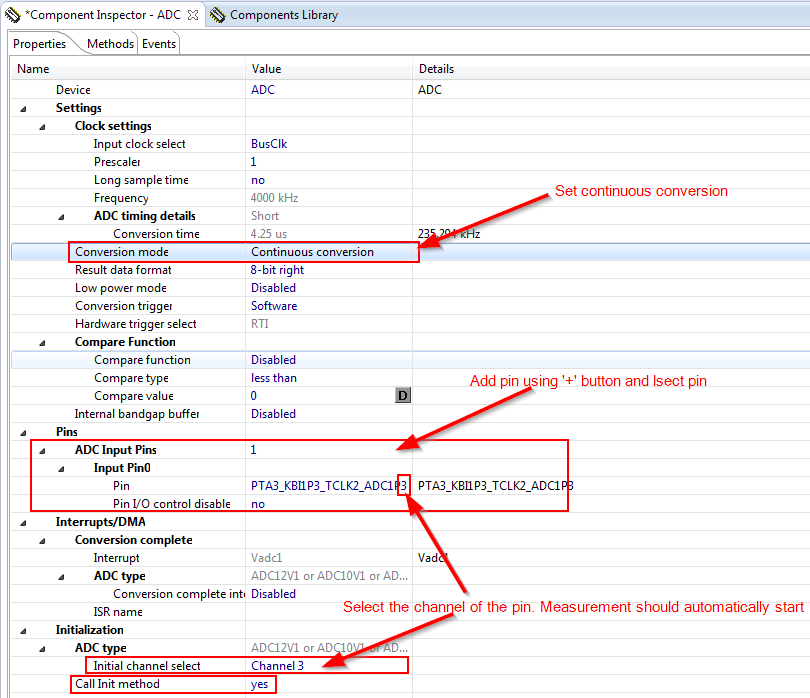Change Result data format 8-bit right
This screenshot has height=698, width=810.
[277, 270]
